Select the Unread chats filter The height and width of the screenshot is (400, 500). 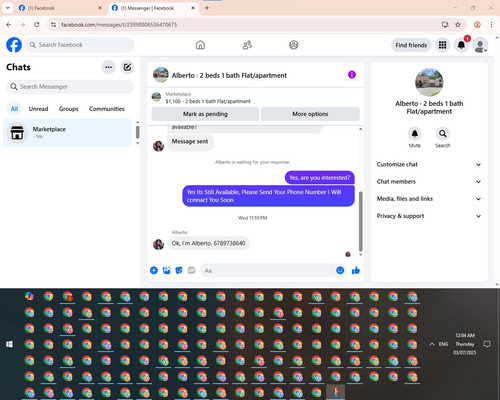pyautogui.click(x=38, y=109)
